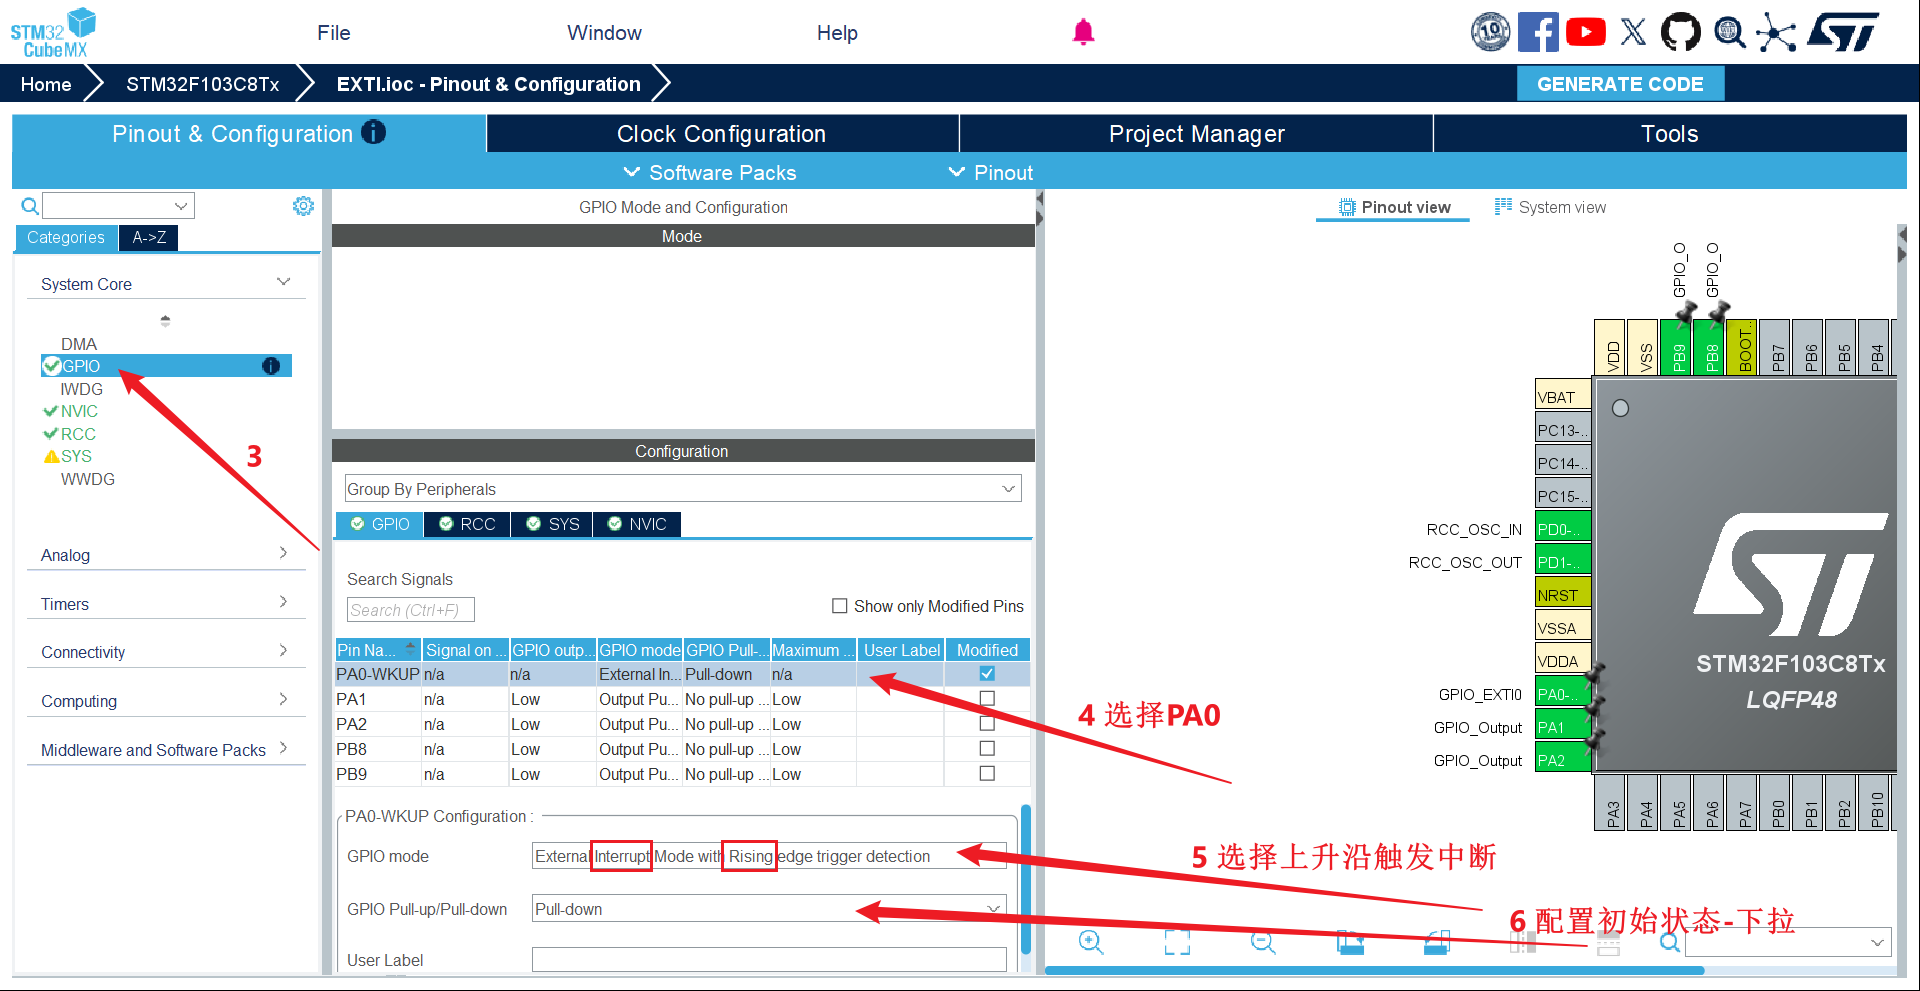Click the GPIO info icon in sidebar

(271, 366)
